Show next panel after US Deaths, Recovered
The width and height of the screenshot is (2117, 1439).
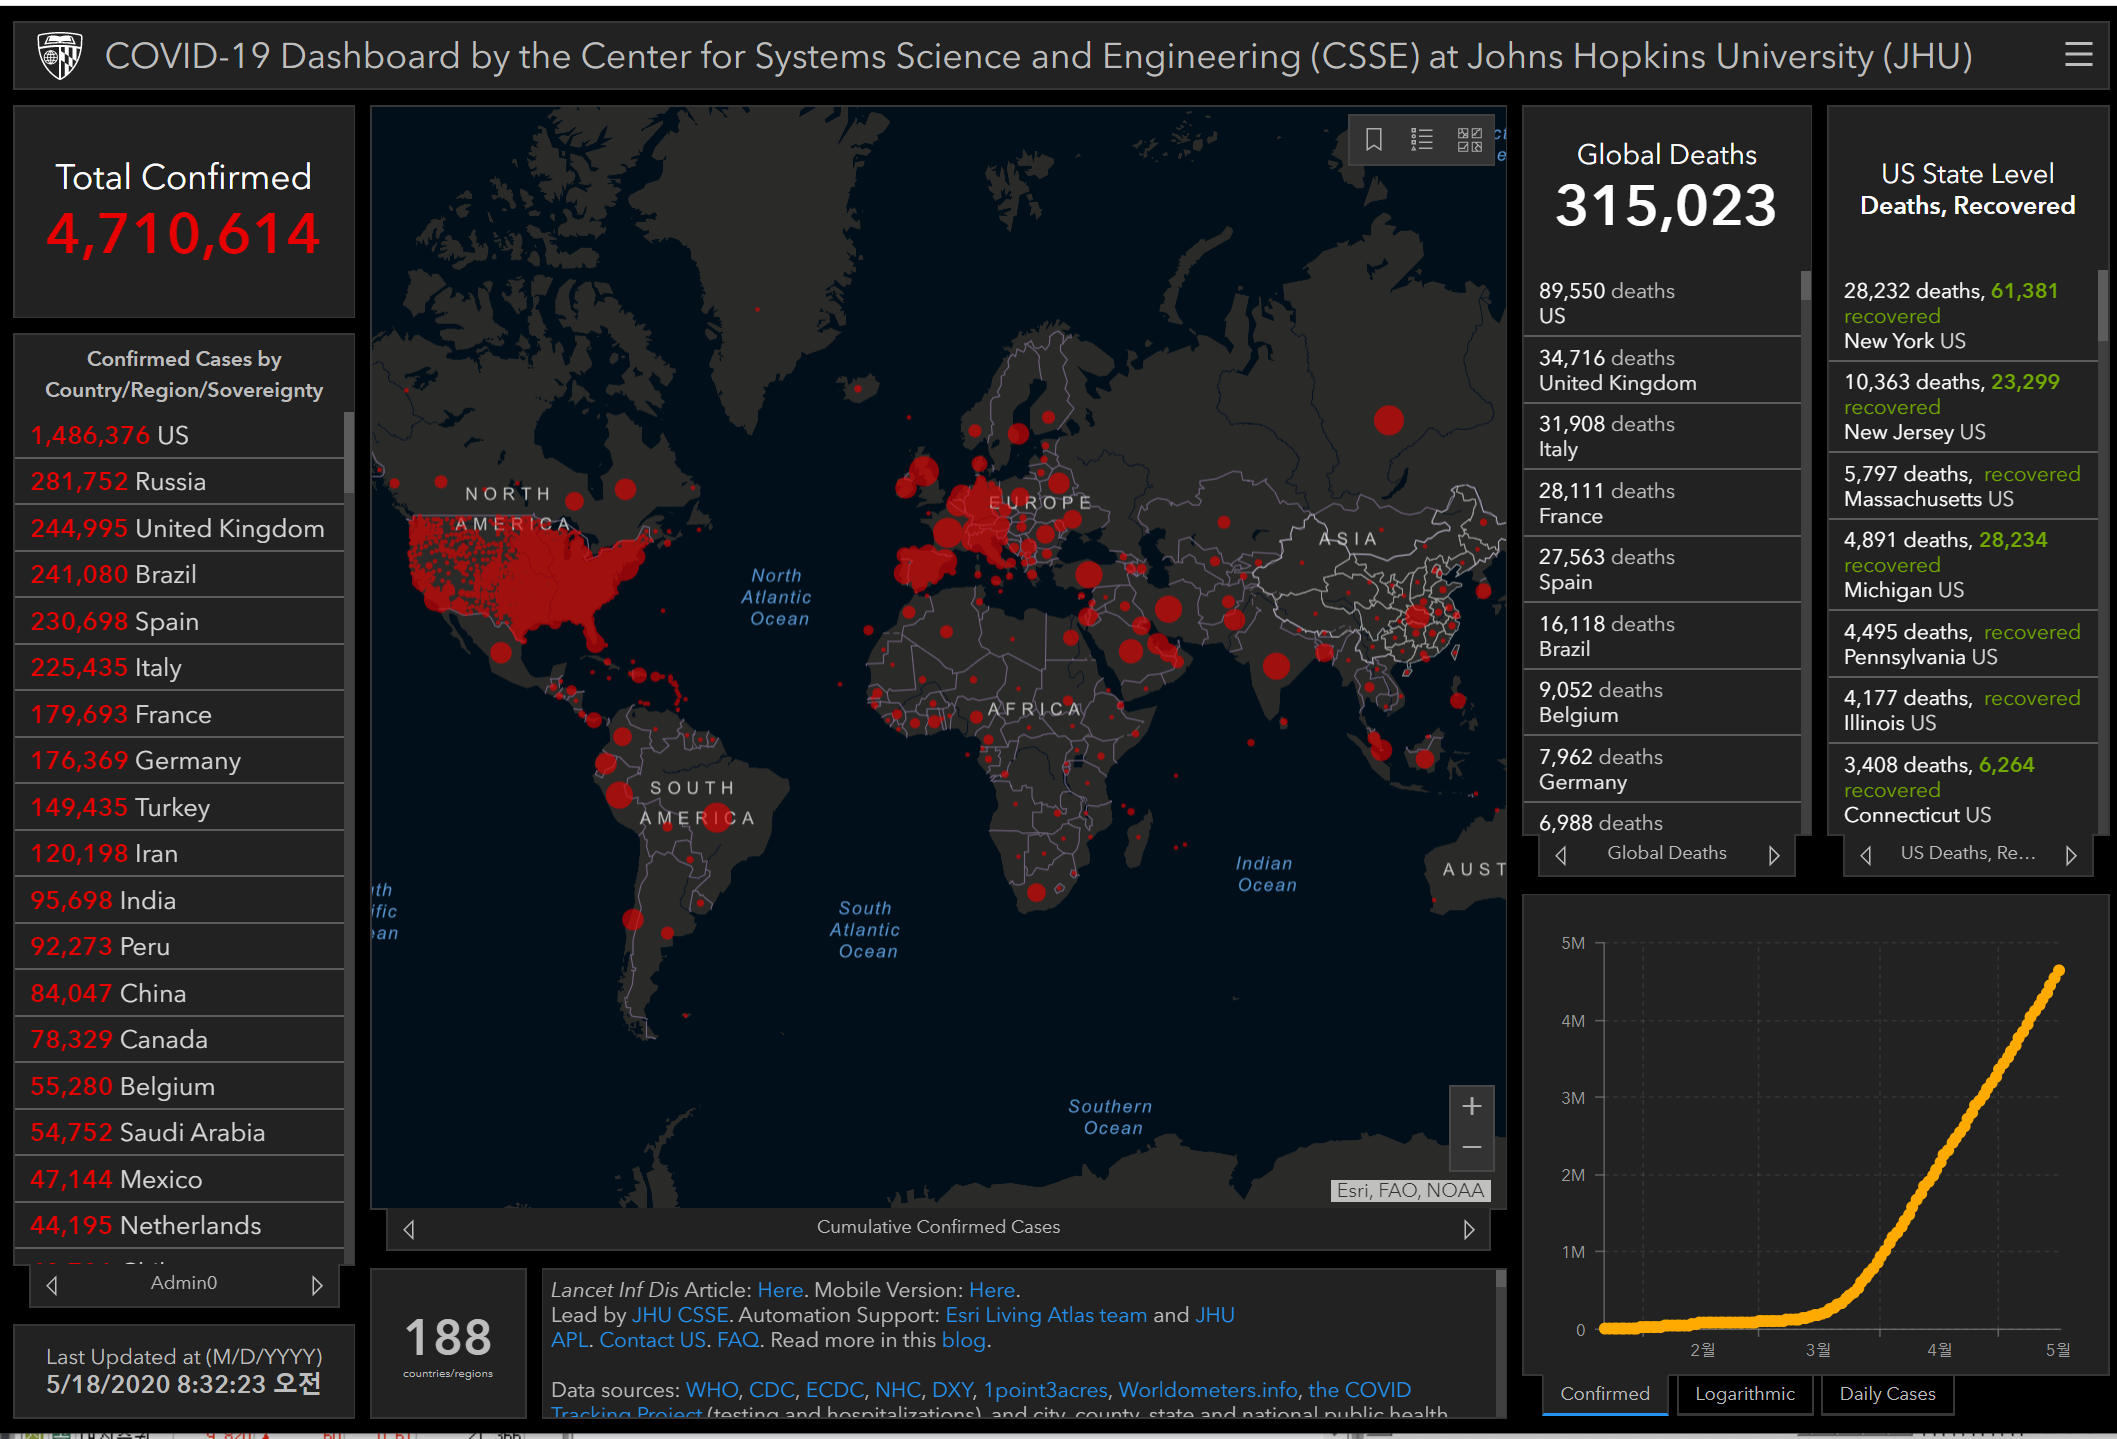click(x=2070, y=855)
